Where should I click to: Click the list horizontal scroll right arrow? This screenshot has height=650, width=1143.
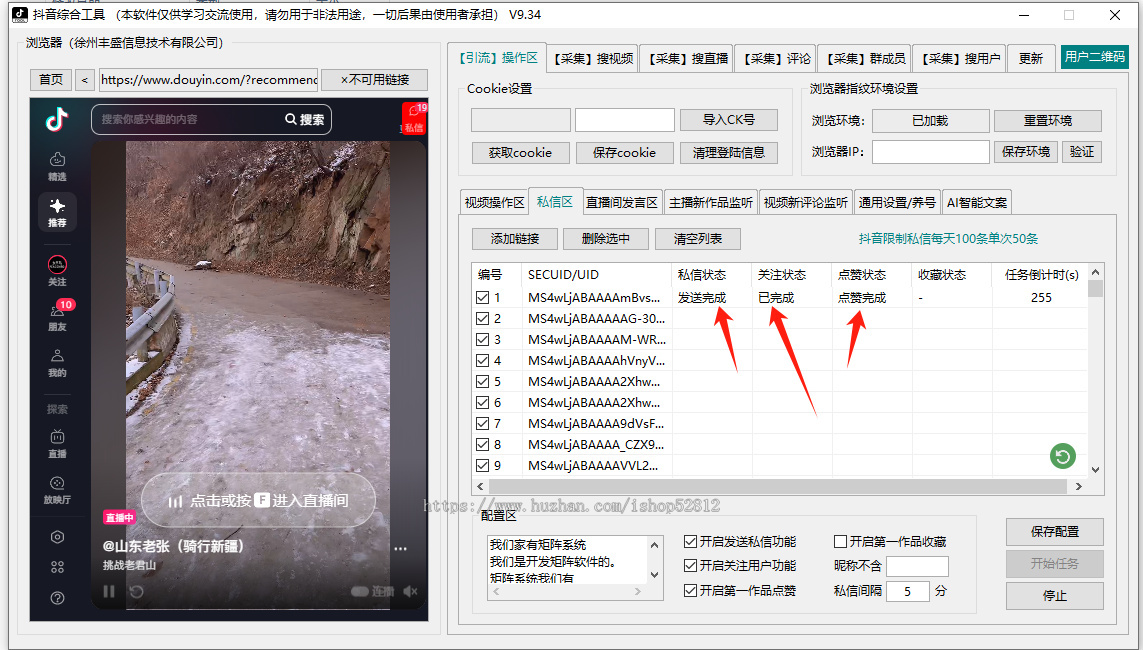tap(1078, 486)
